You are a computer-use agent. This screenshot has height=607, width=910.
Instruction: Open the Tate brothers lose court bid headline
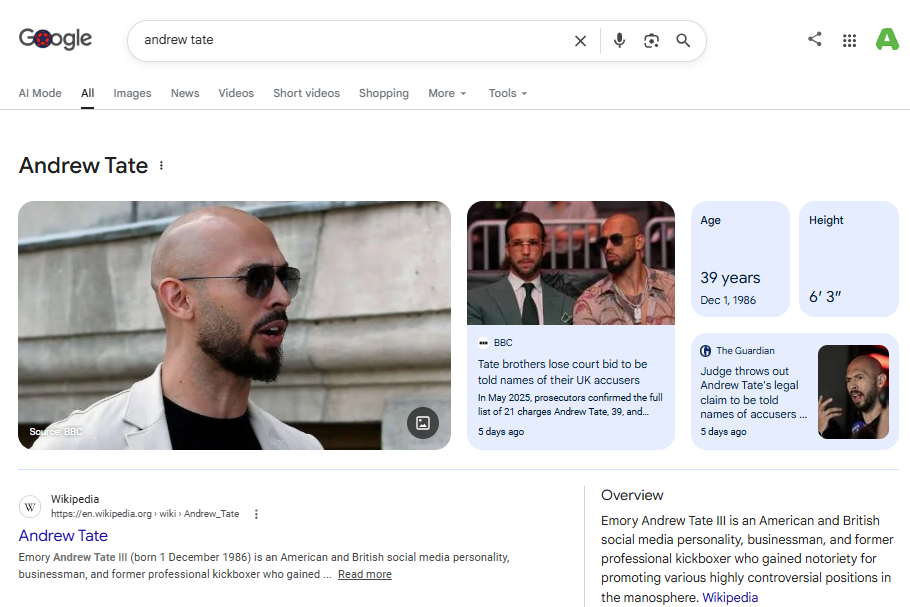[562, 372]
